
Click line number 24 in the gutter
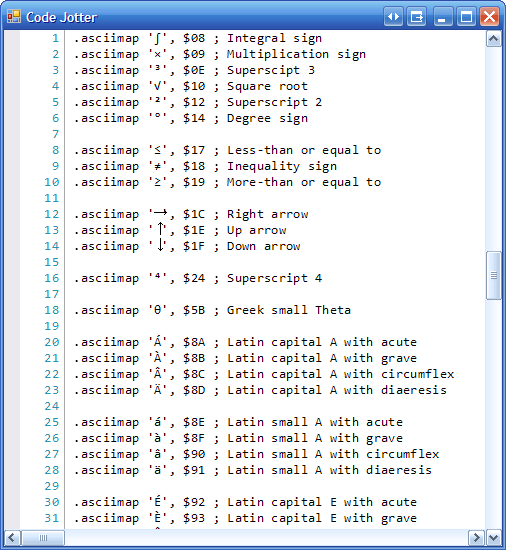coord(52,406)
